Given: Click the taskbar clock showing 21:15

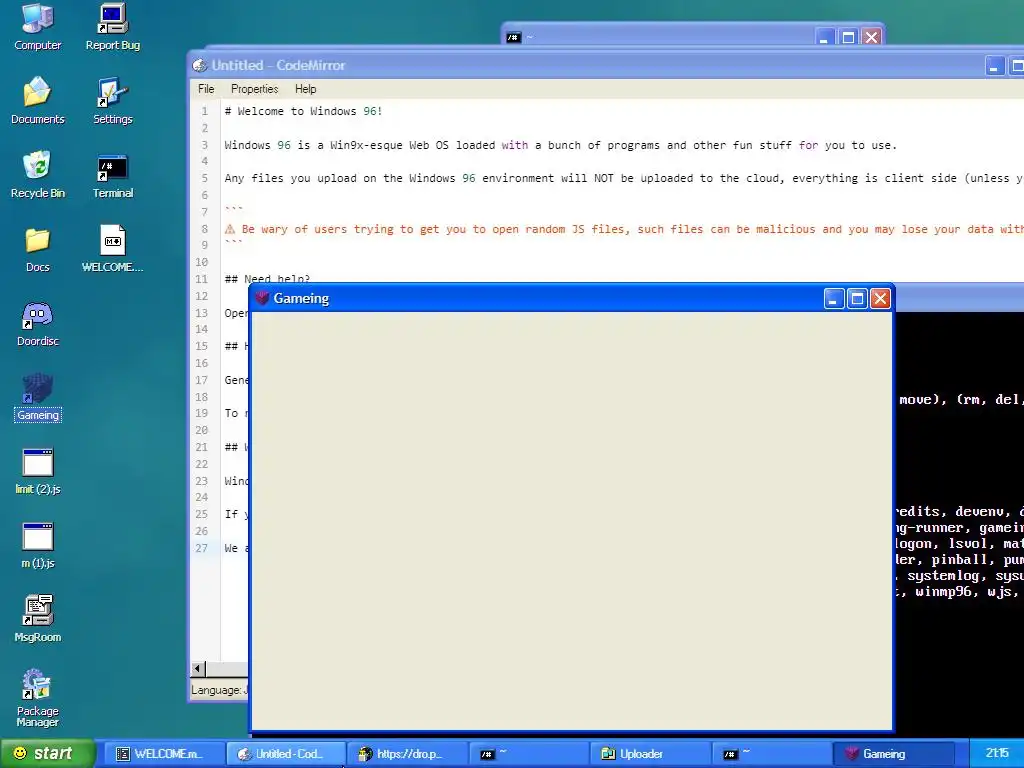Looking at the screenshot, I should (997, 753).
